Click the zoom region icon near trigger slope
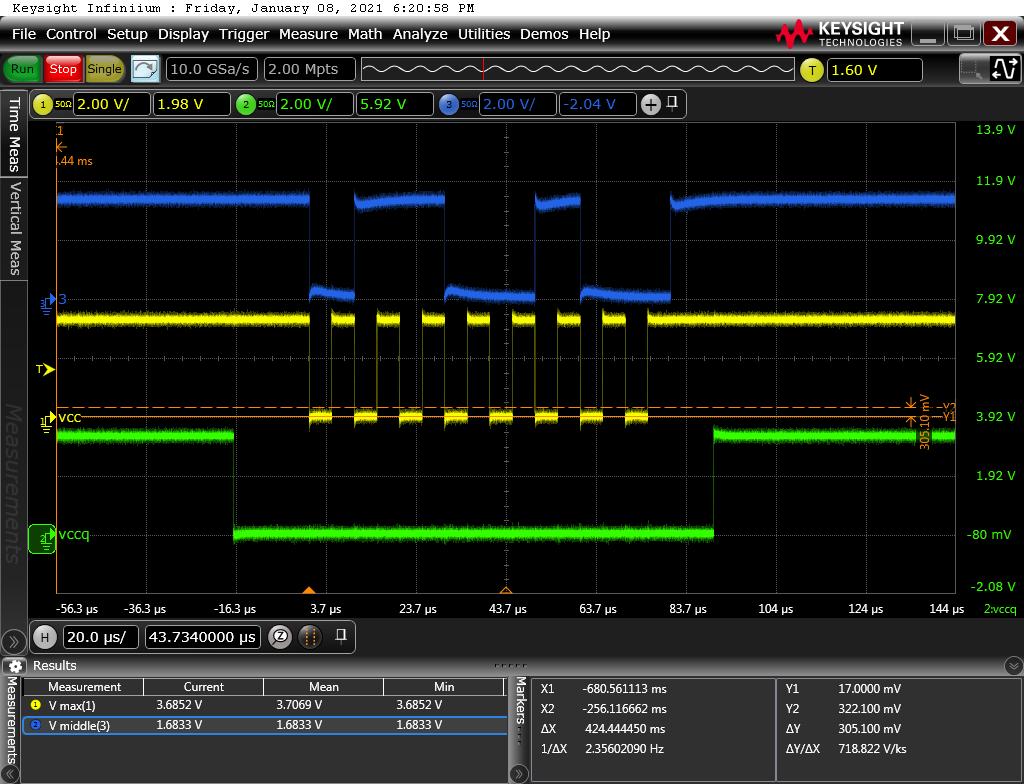Image resolution: width=1024 pixels, height=784 pixels. [x=972, y=69]
